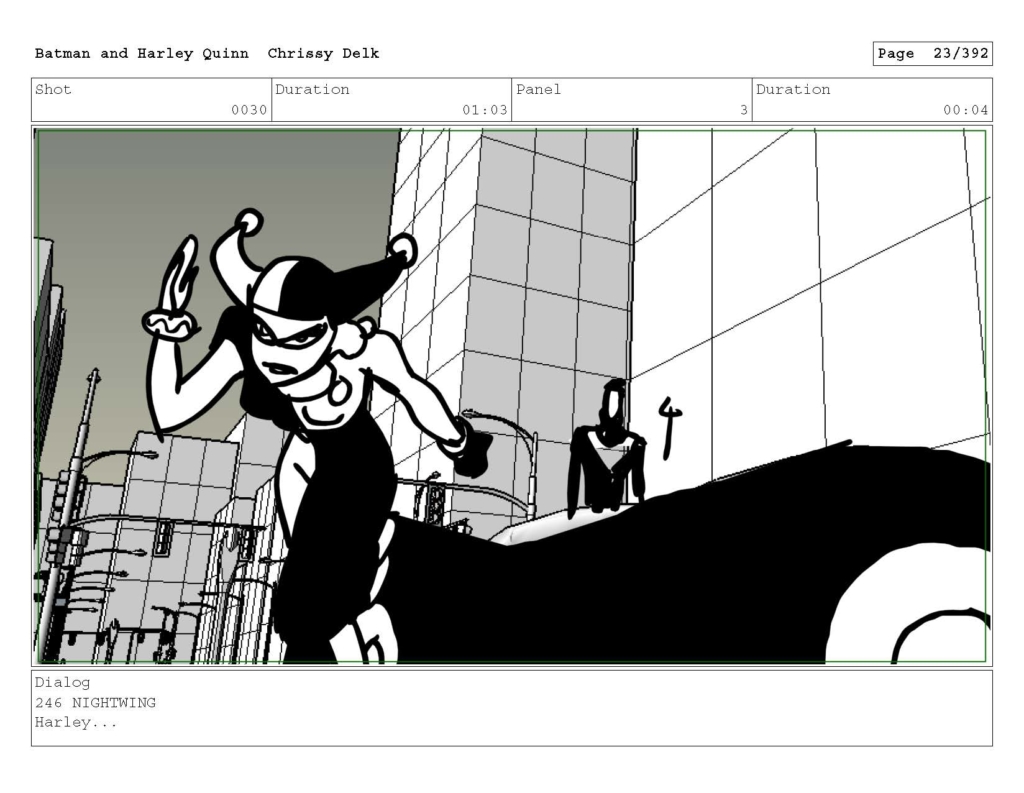Click the "Panel" field label
This screenshot has width=1024, height=793.
[538, 89]
